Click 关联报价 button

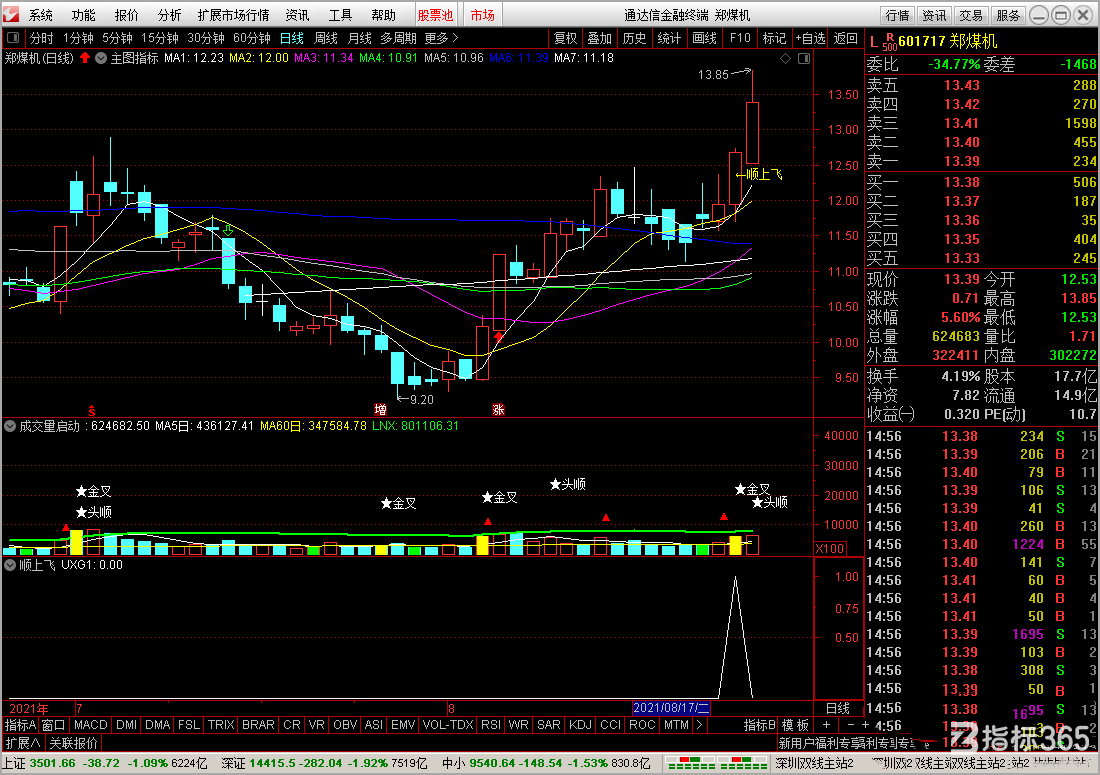pos(74,743)
